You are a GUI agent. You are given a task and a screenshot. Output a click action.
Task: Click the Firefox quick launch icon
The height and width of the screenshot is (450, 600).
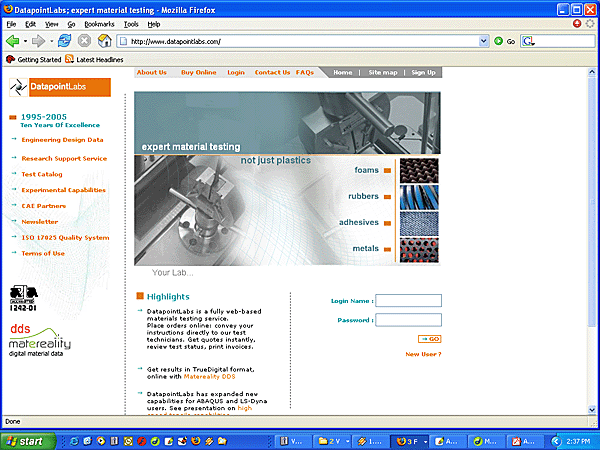196,441
